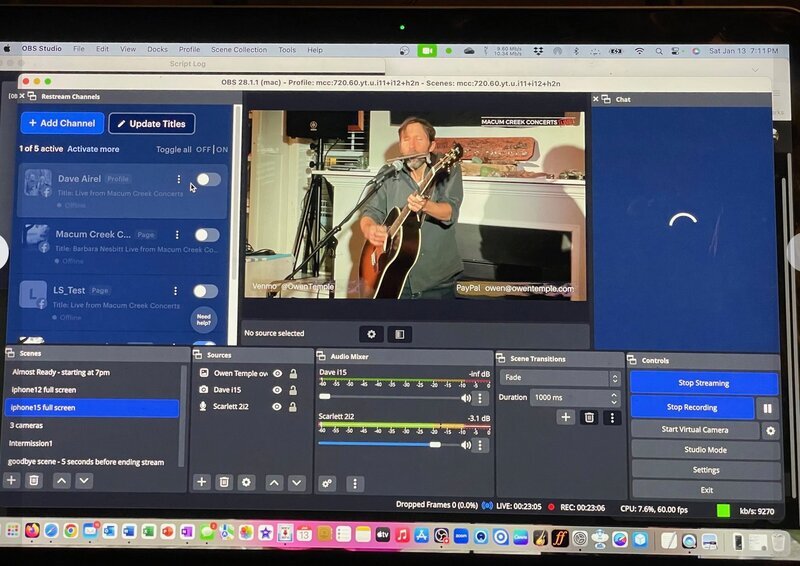Remove the scene transition using trash icon
800x566 pixels.
click(x=589, y=417)
